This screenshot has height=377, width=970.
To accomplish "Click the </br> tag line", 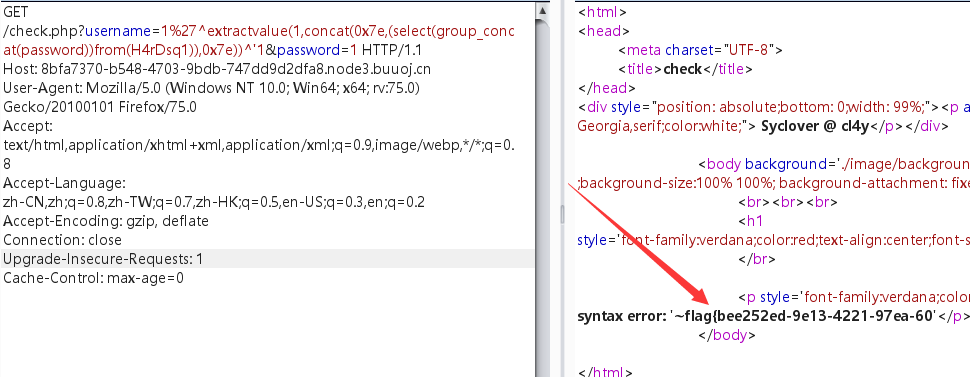I will pyautogui.click(x=757, y=259).
